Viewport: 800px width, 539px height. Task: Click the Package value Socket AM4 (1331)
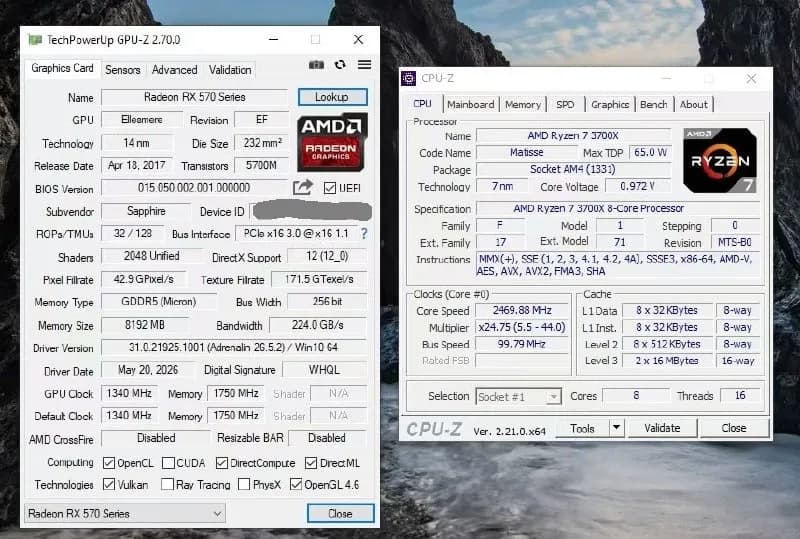tap(573, 169)
